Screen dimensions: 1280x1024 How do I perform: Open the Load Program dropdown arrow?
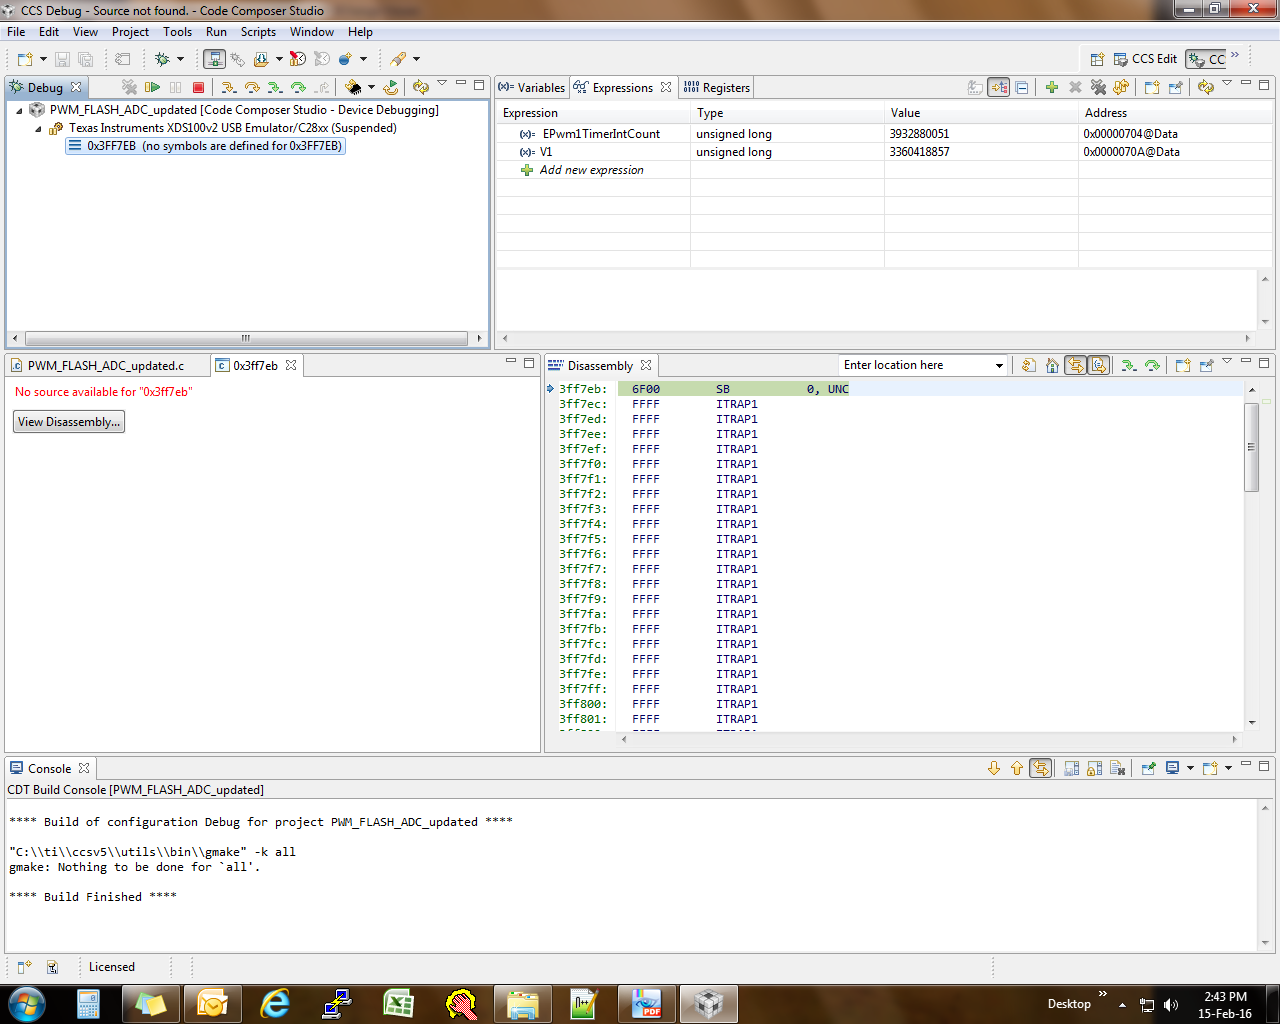(279, 59)
